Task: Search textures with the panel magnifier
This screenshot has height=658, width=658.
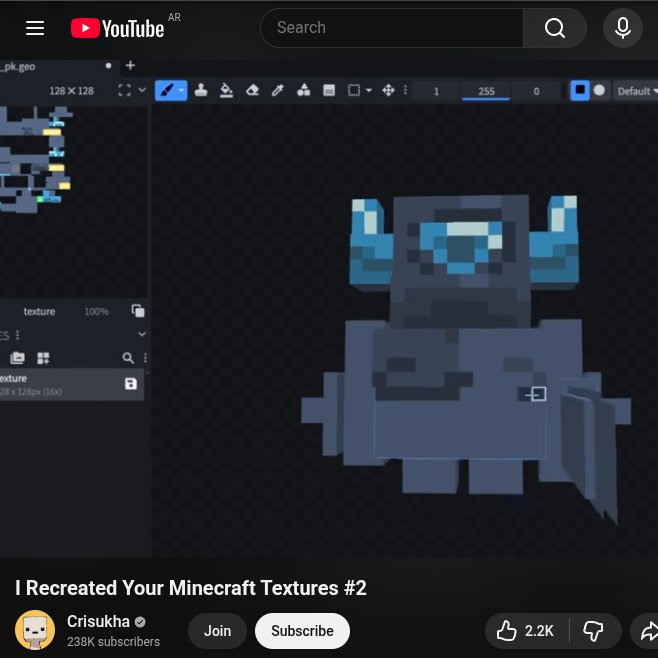Action: click(128, 358)
